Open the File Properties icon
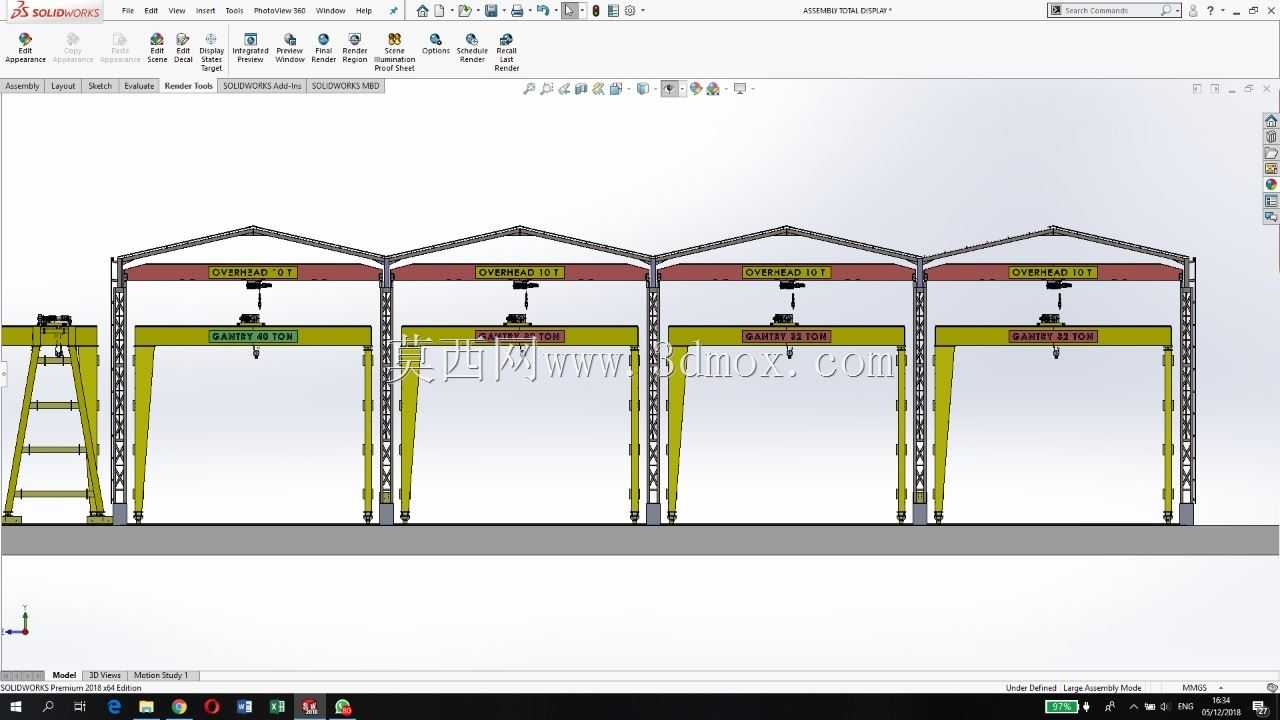Viewport: 1280px width, 720px height. click(613, 11)
